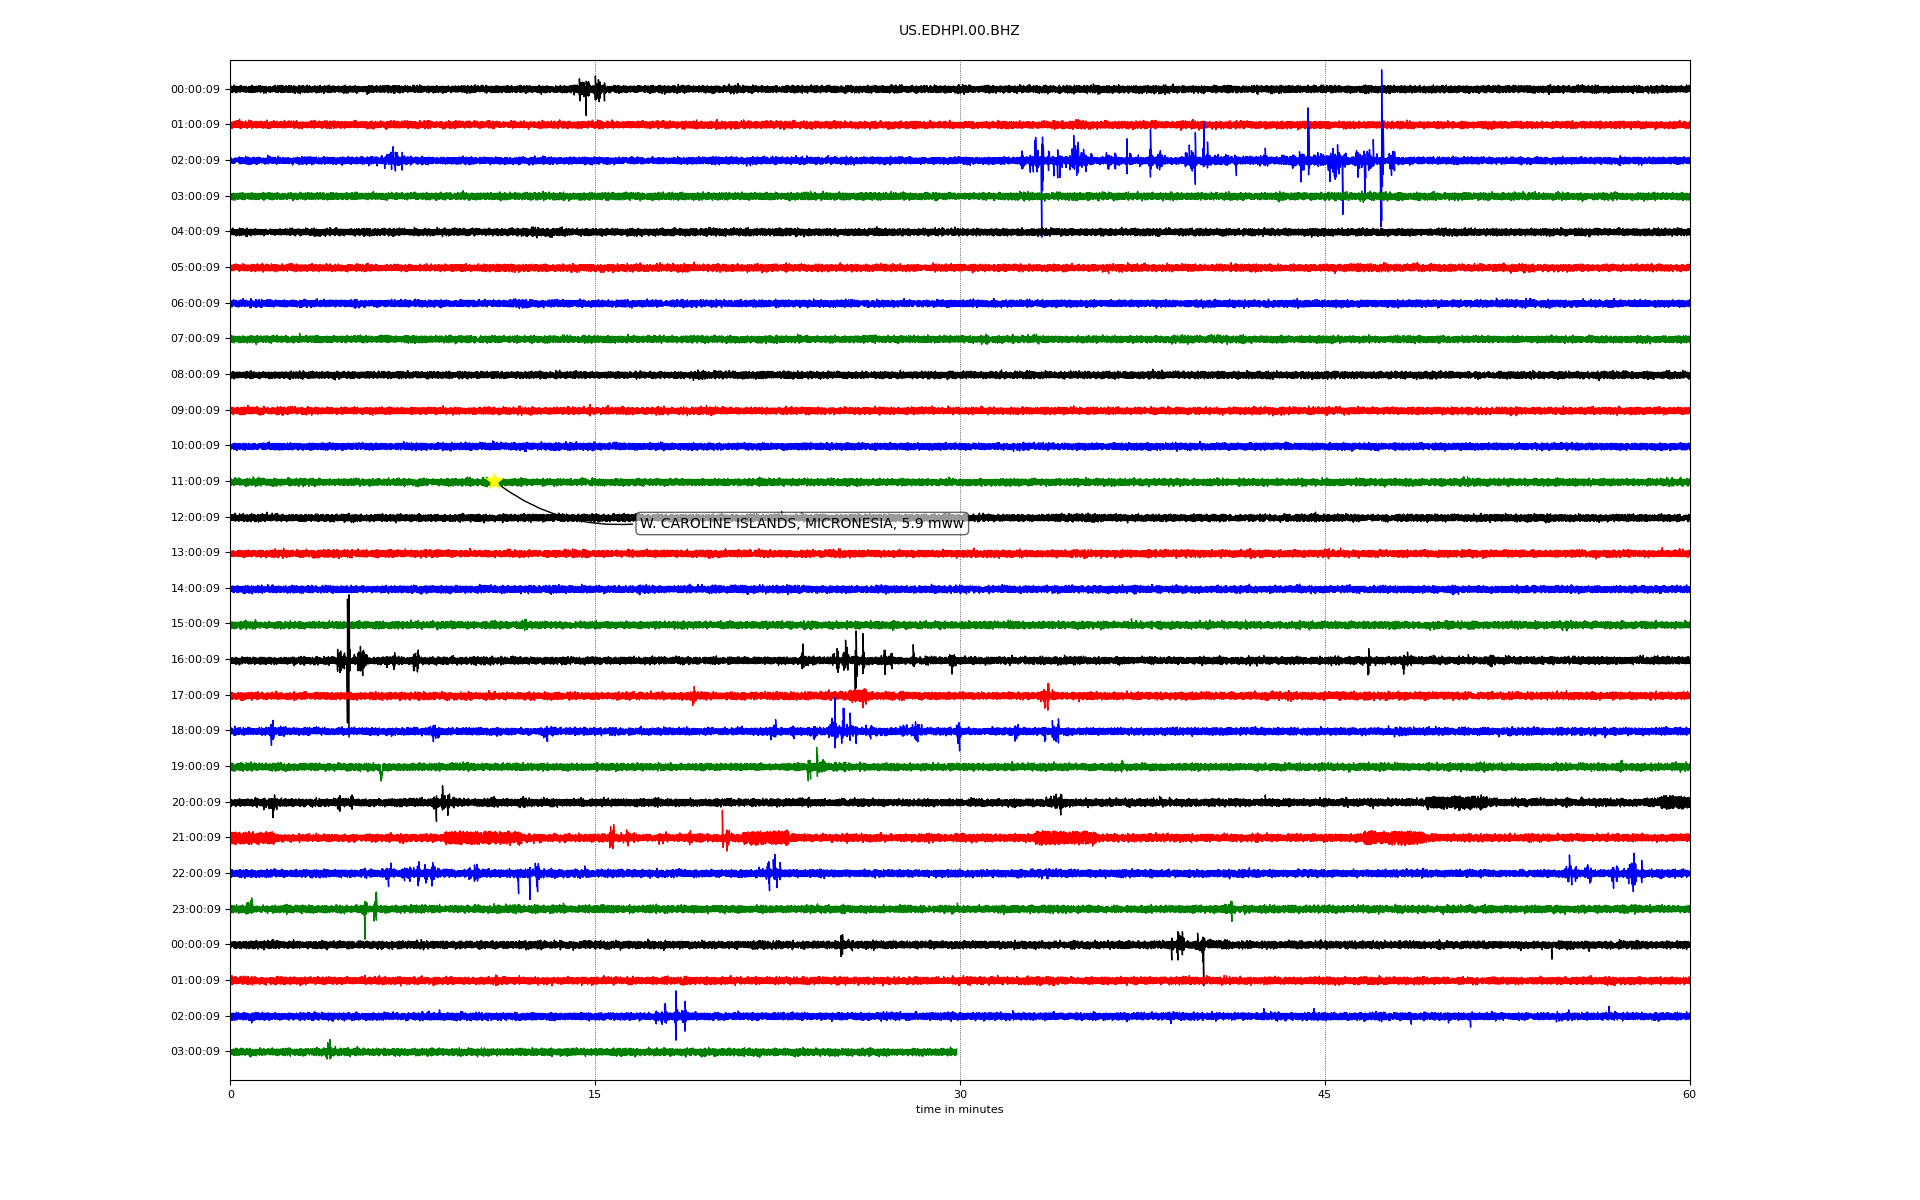1920x1200 pixels.
Task: Click the yellow earthquake star marker
Action: point(494,481)
